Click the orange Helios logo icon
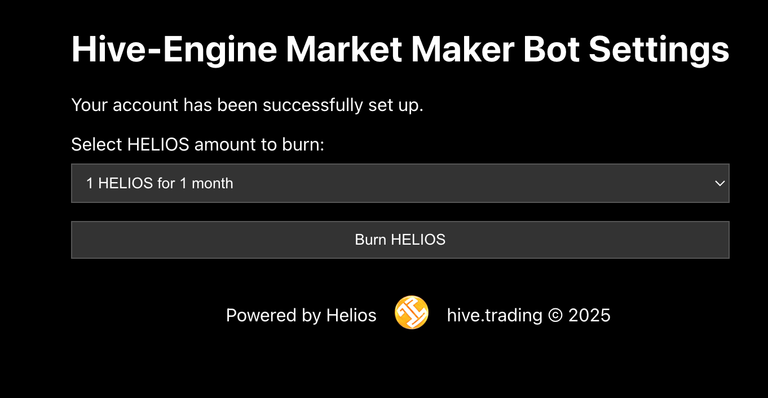The image size is (768, 398). [x=411, y=312]
